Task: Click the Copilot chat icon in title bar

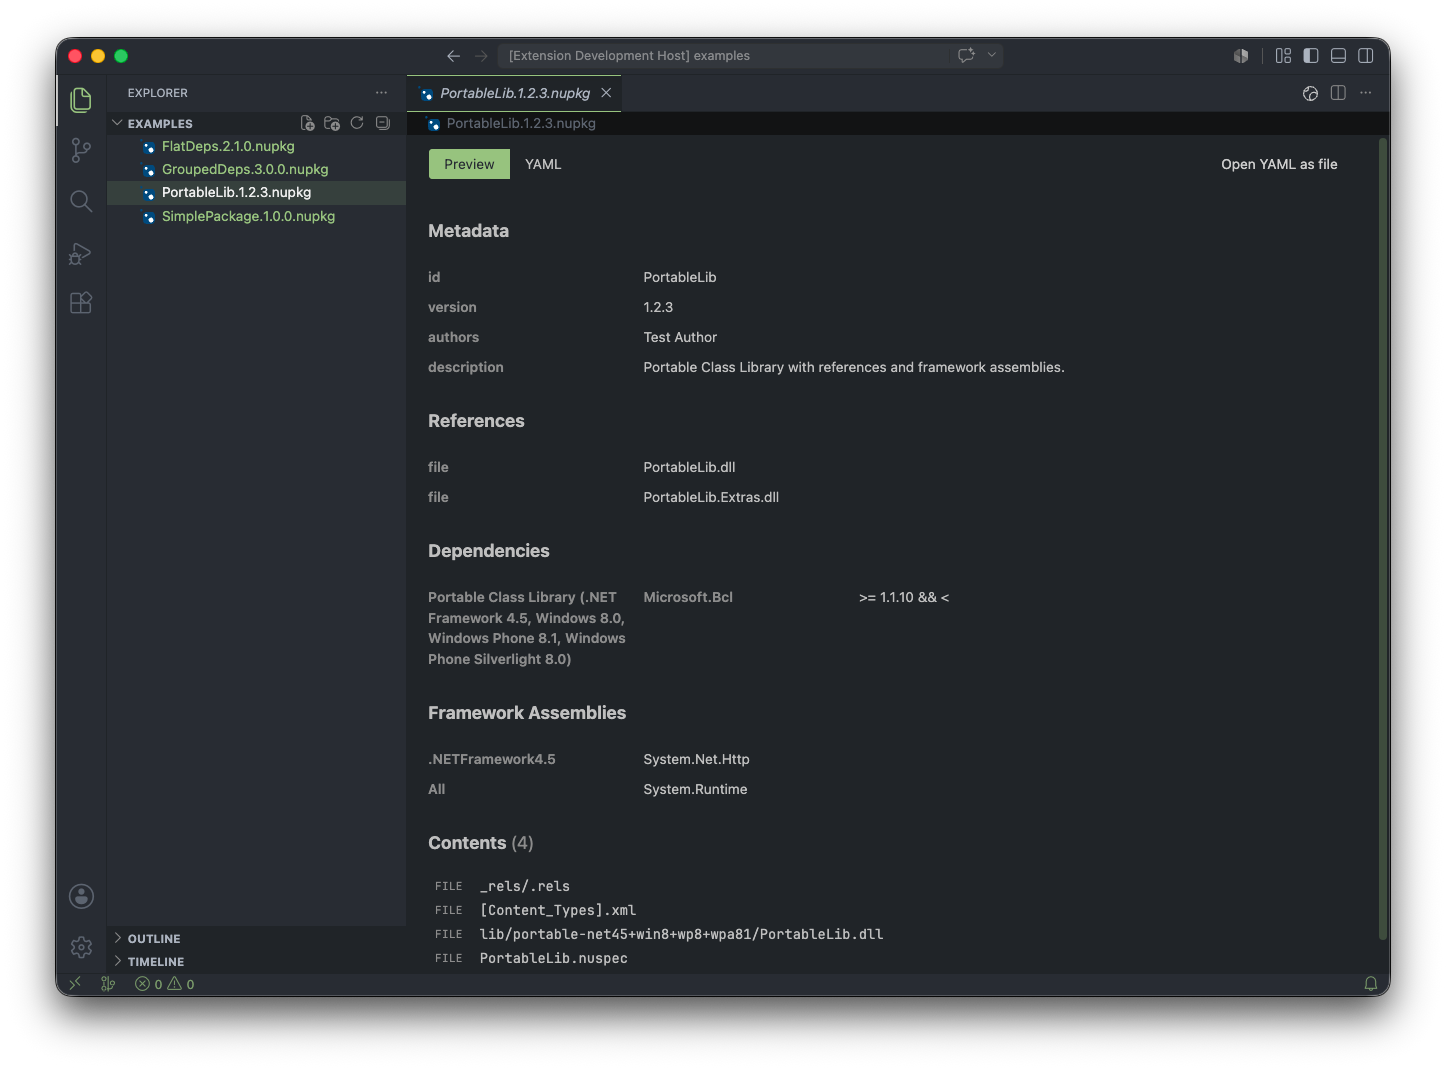Action: 966,56
